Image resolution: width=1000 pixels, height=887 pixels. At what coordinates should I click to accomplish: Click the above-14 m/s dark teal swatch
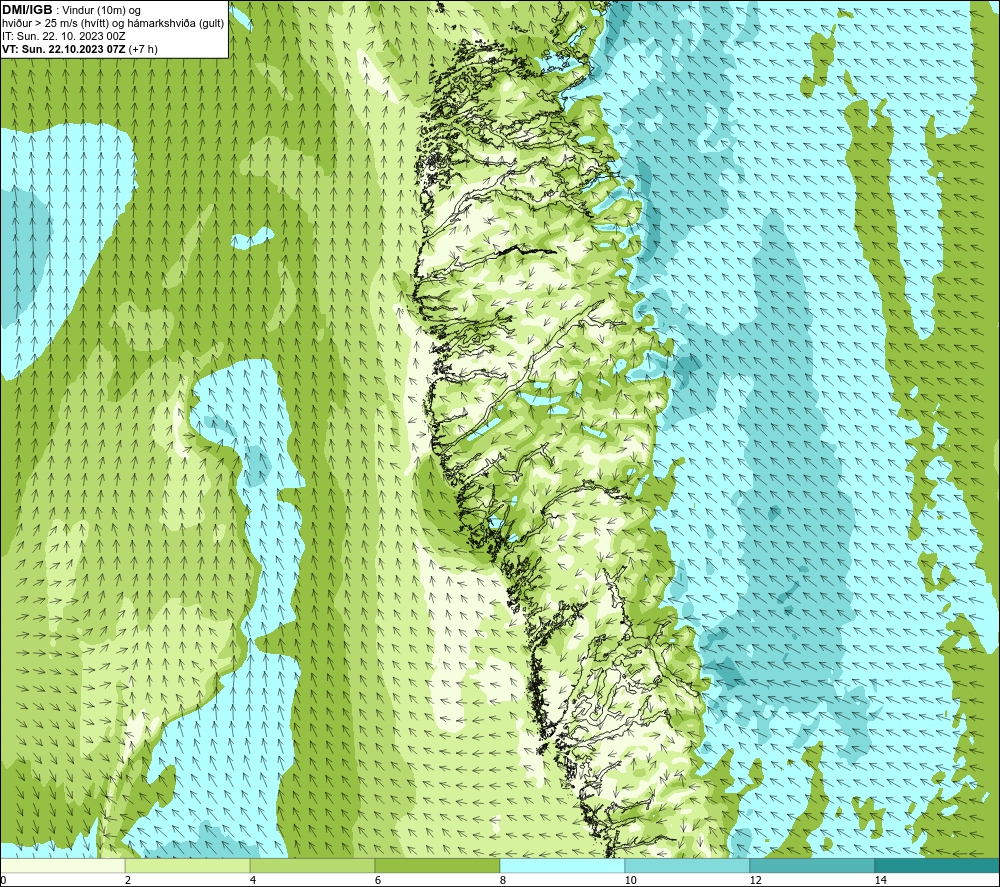[938, 865]
